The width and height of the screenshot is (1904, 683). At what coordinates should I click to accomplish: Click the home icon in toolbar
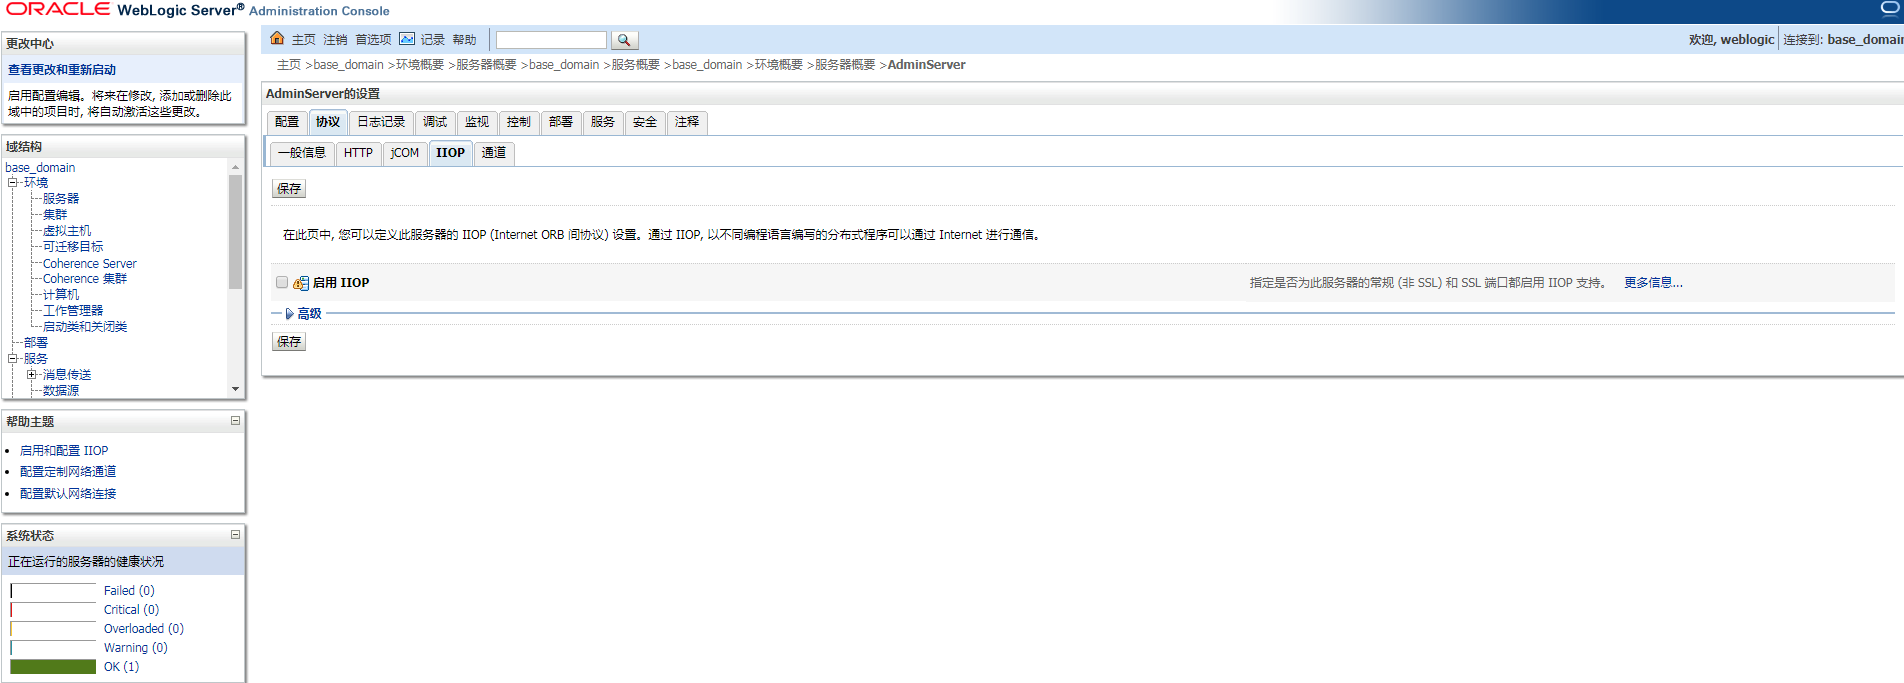277,39
